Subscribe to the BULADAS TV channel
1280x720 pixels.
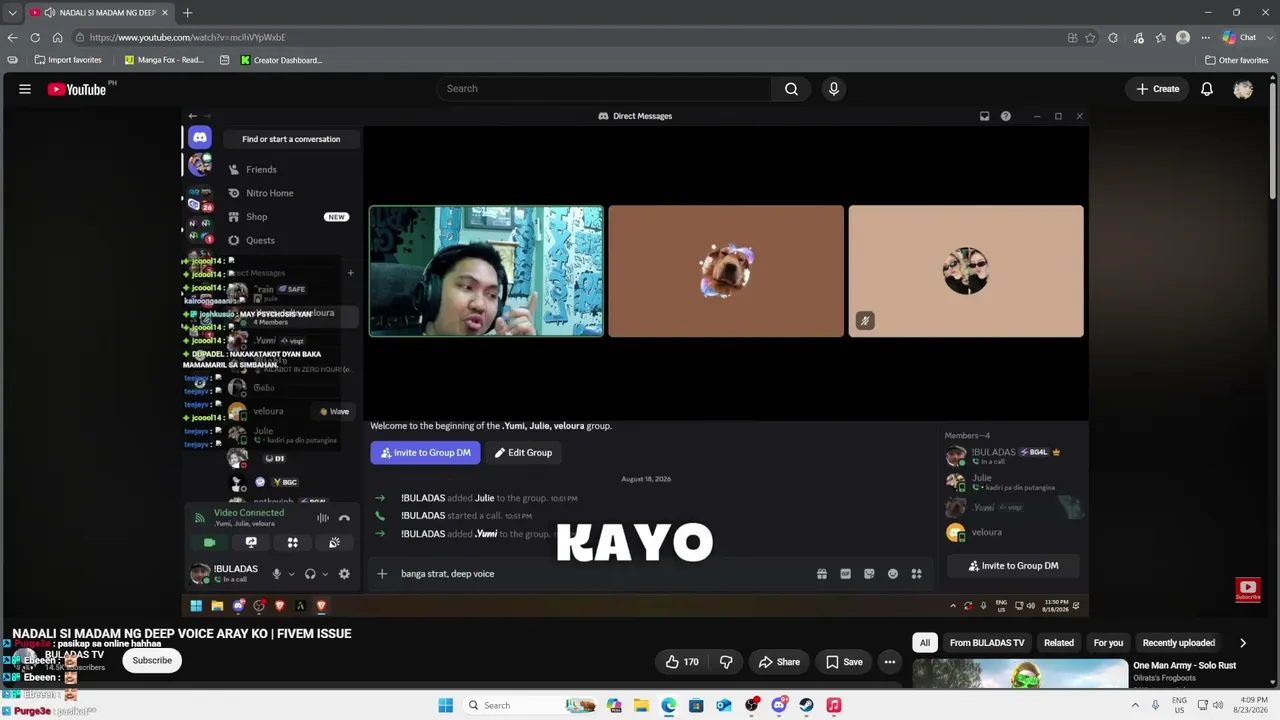pyautogui.click(x=152, y=660)
